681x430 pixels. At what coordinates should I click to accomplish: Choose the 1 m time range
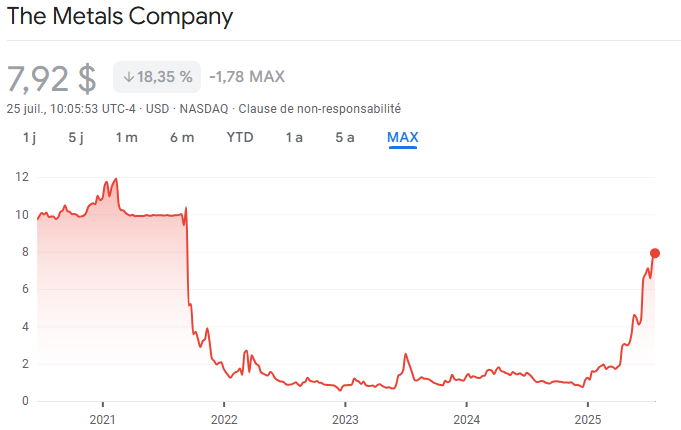point(126,137)
